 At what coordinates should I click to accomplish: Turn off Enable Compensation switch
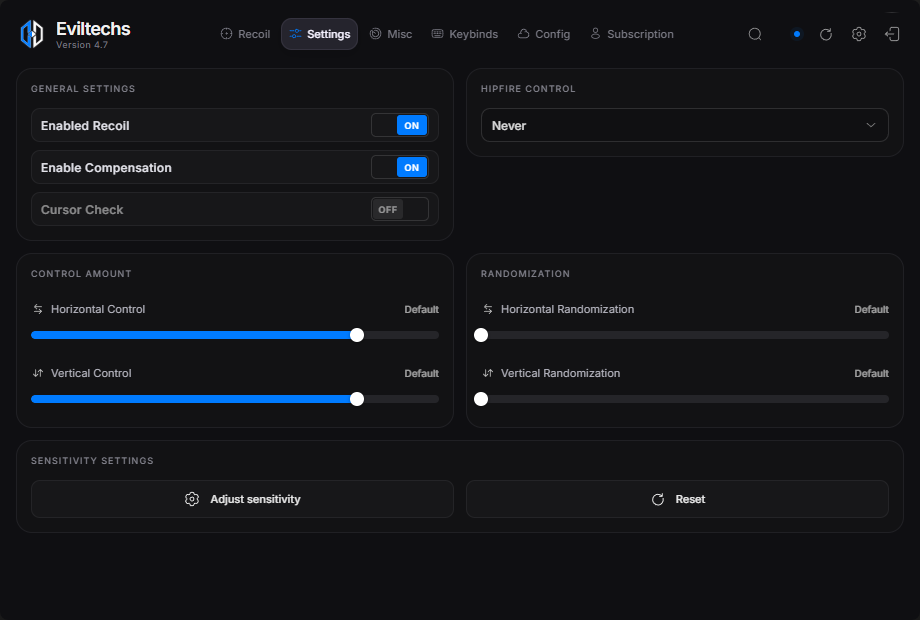pos(400,168)
